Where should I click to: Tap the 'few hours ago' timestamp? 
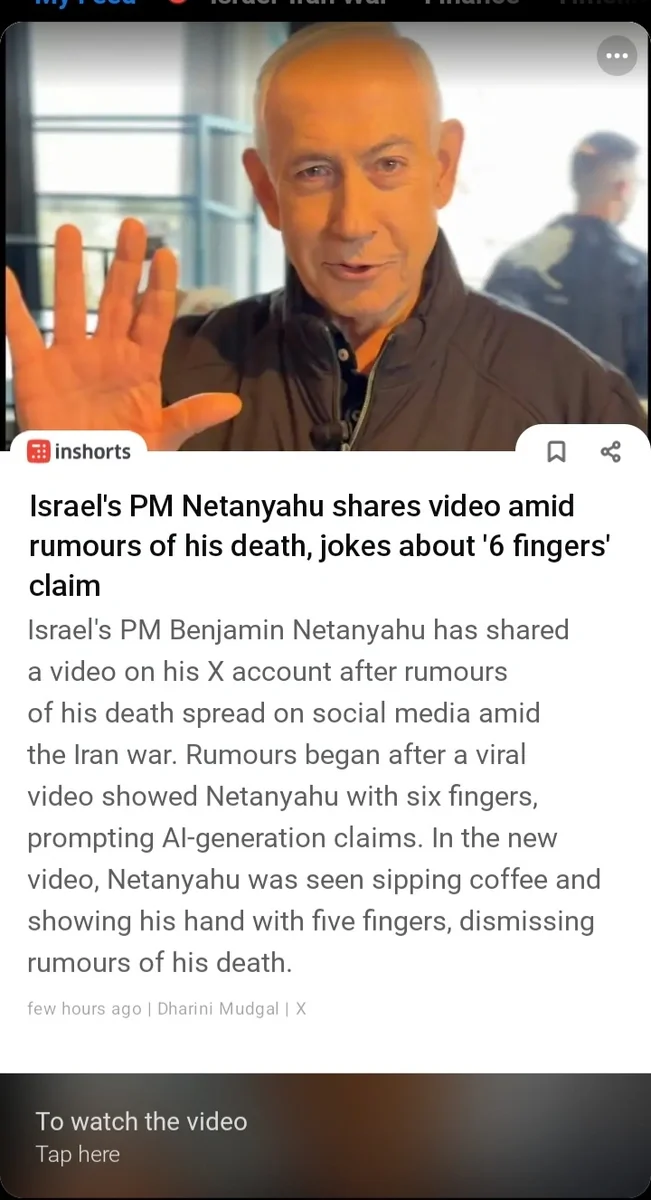[x=84, y=1009]
